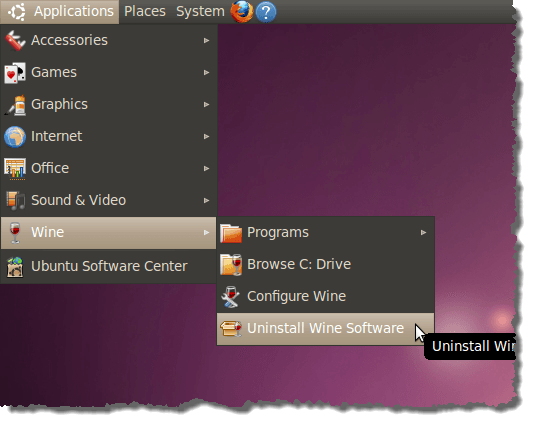The height and width of the screenshot is (422, 533).
Task: Open the Applications menu label
Action: pyautogui.click(x=73, y=12)
